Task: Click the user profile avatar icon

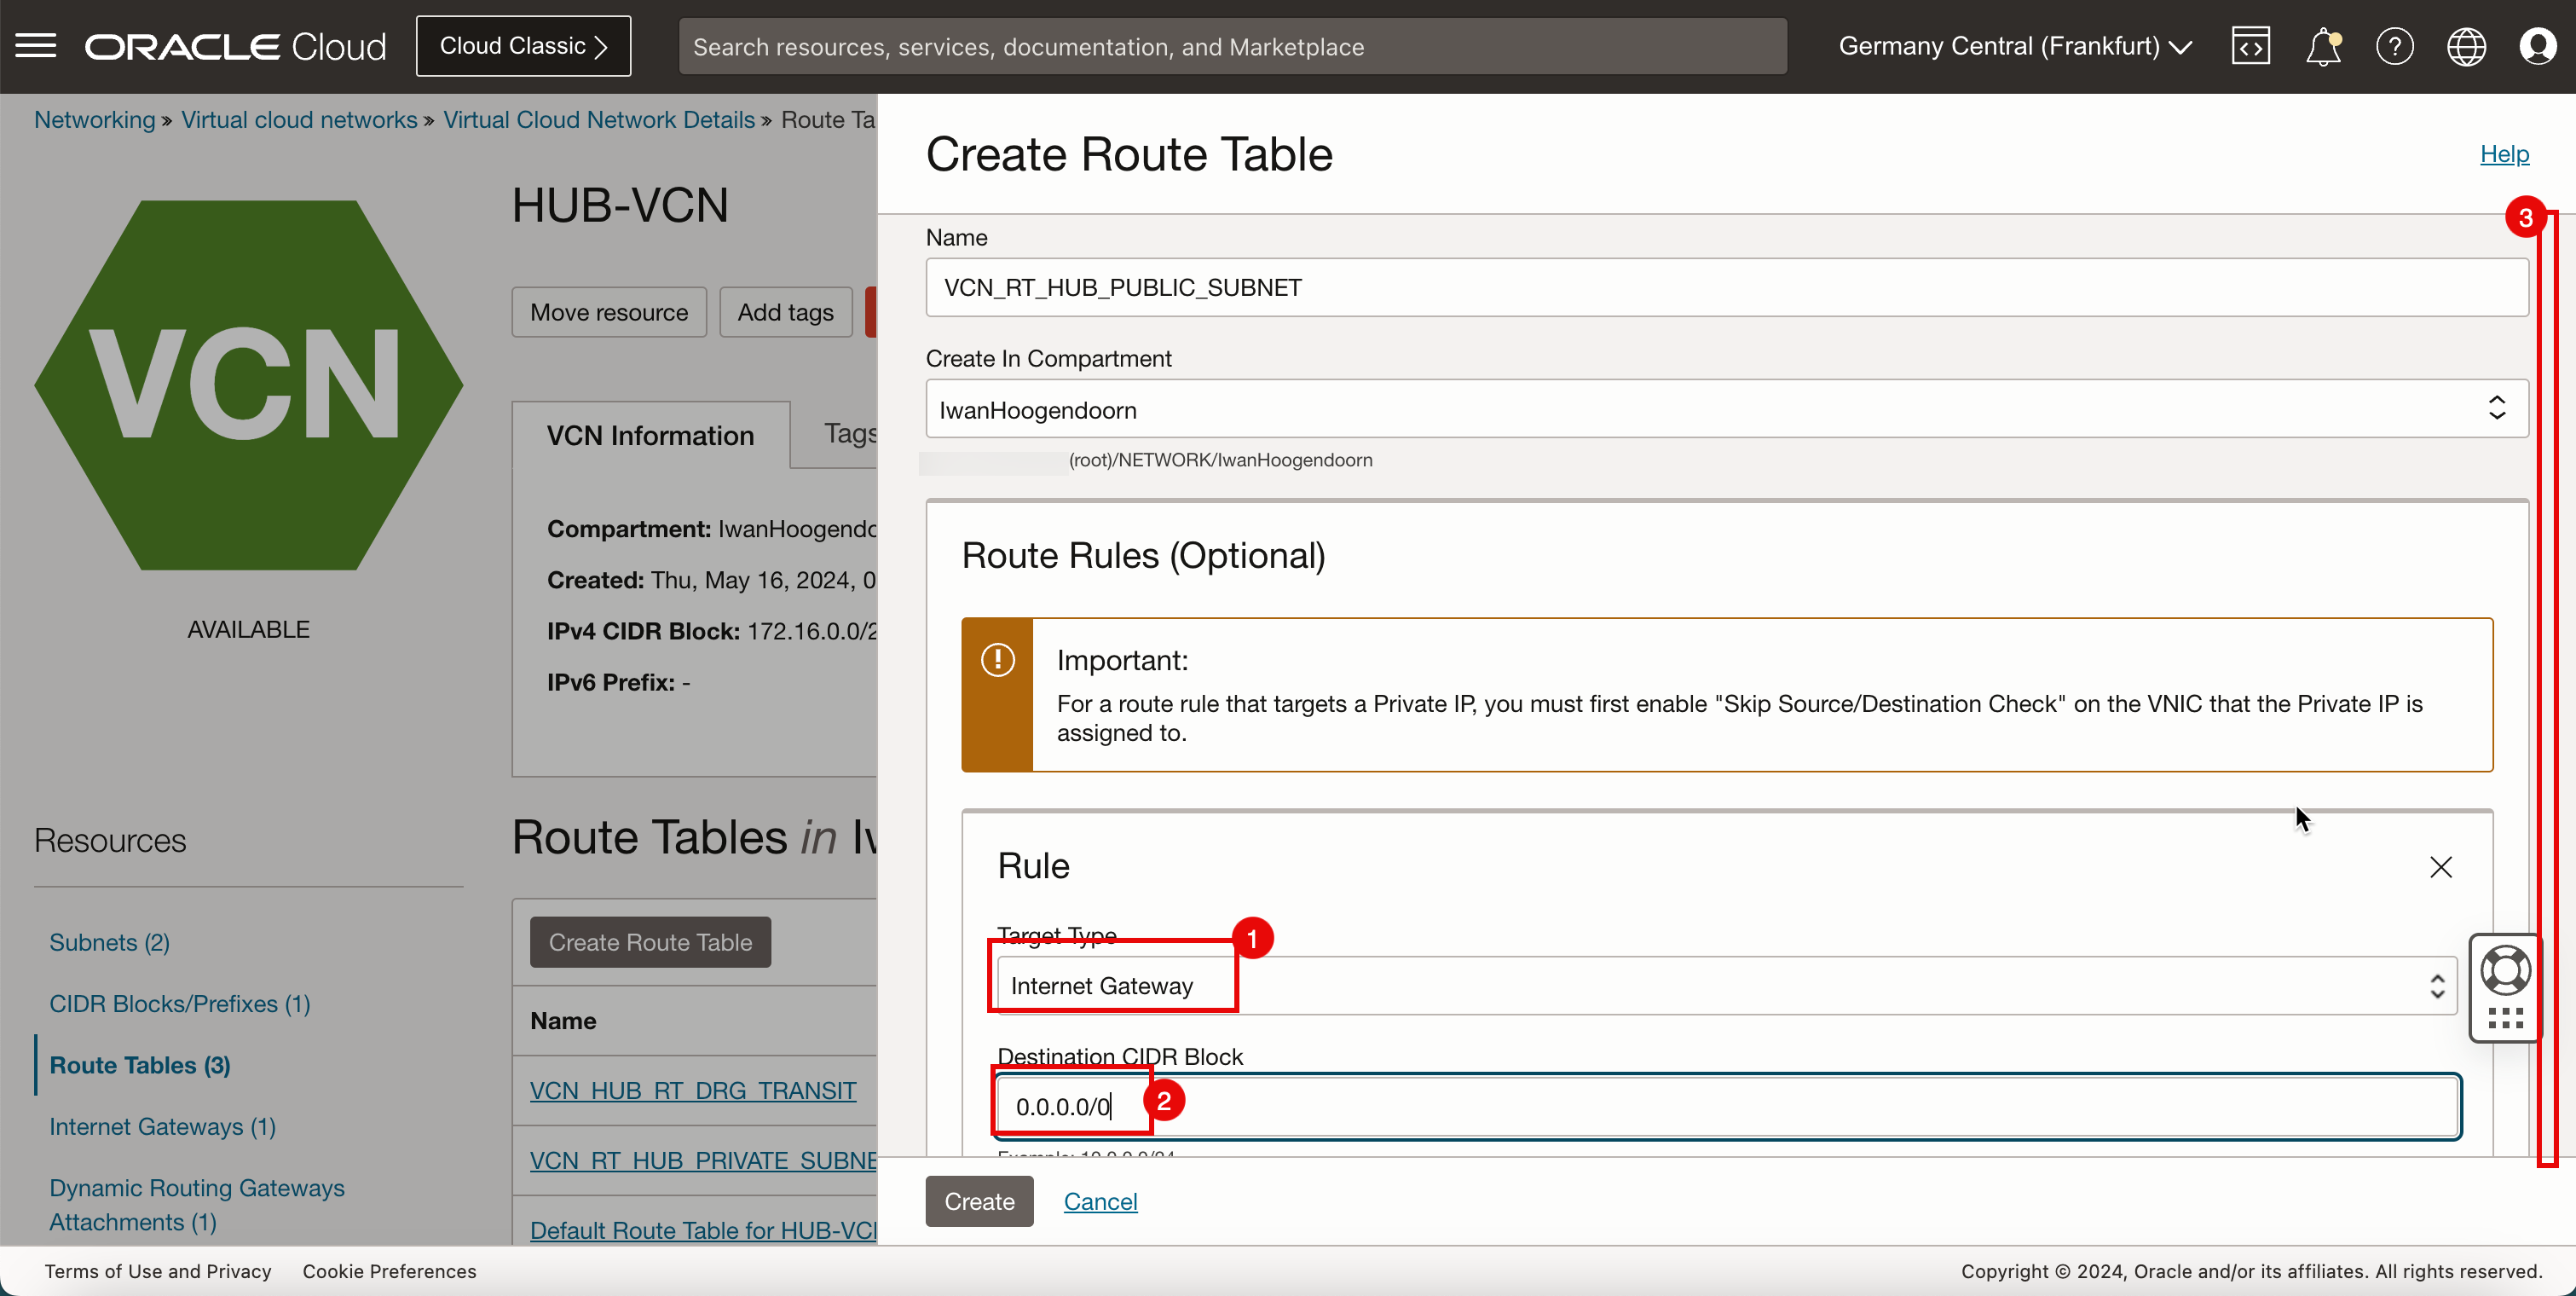Action: point(2539,46)
